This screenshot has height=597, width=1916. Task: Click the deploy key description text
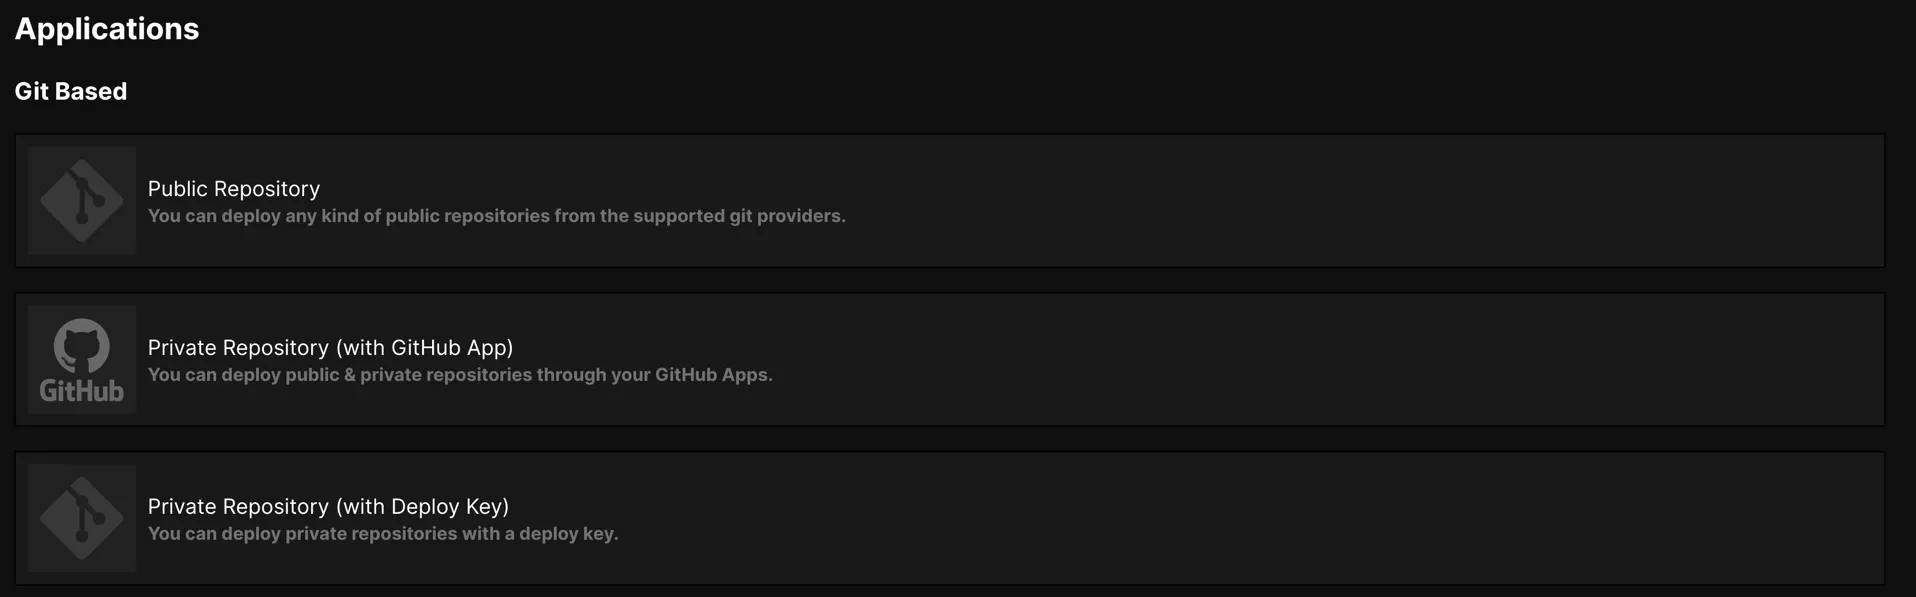tap(383, 534)
